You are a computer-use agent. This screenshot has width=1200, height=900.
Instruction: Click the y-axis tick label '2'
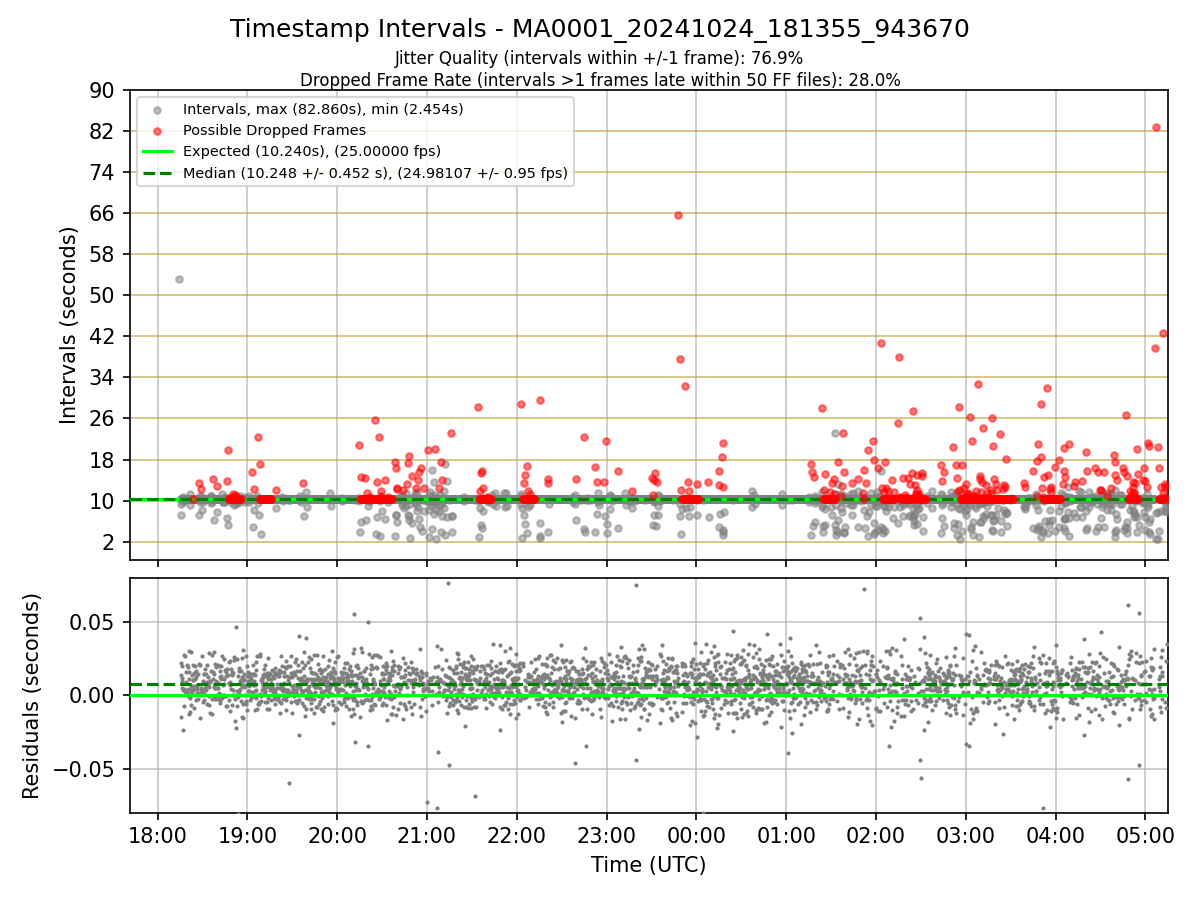pos(110,542)
